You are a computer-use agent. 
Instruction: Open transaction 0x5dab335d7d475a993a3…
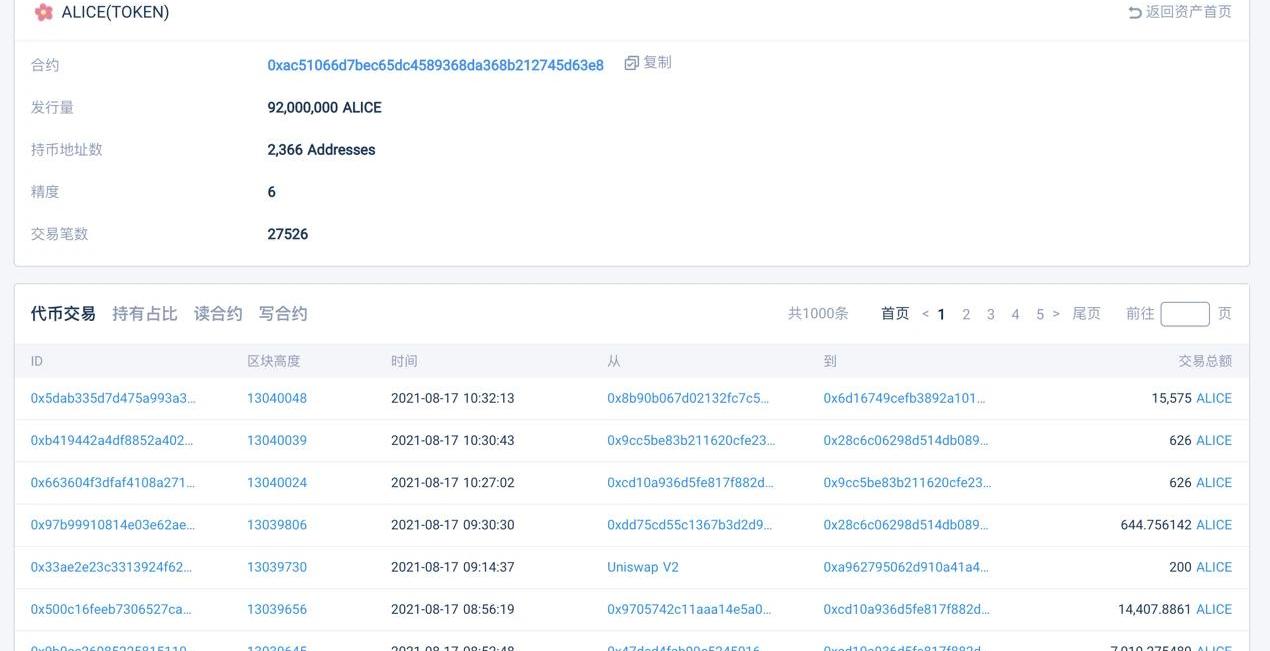[113, 398]
